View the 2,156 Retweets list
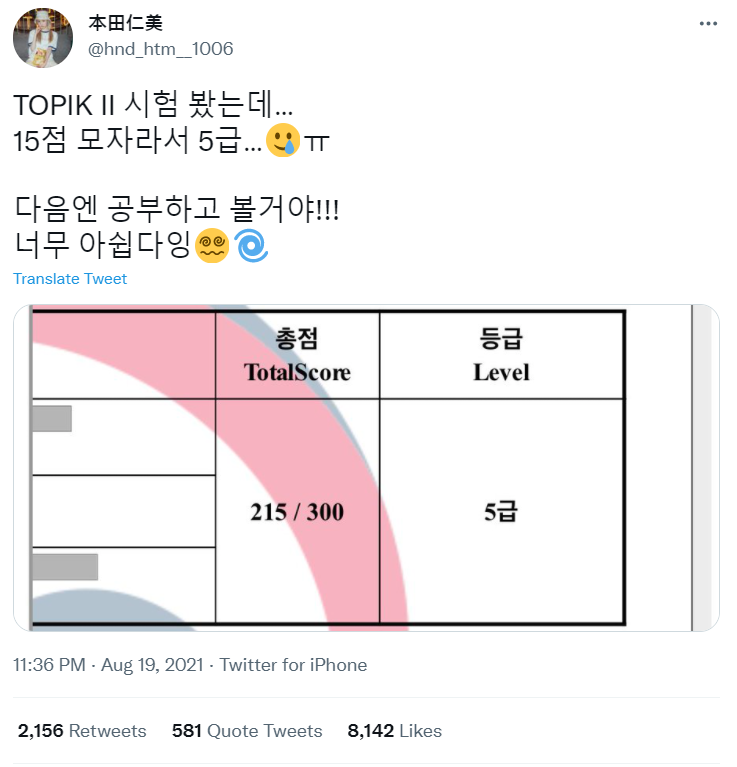737x767 pixels. click(x=80, y=731)
